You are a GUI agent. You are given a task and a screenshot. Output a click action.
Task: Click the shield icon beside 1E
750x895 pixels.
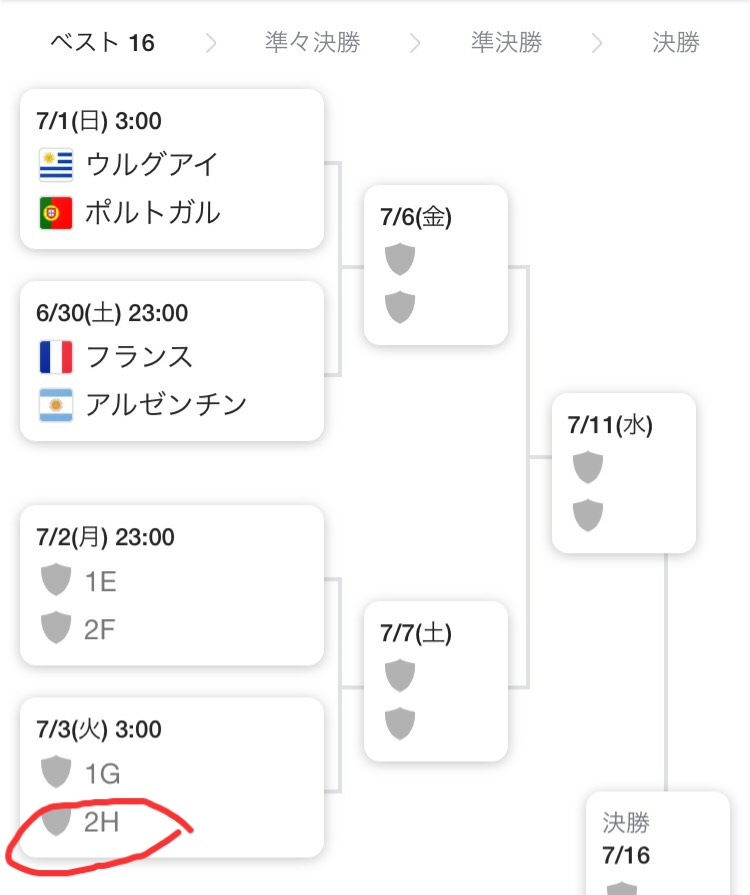coord(56,580)
